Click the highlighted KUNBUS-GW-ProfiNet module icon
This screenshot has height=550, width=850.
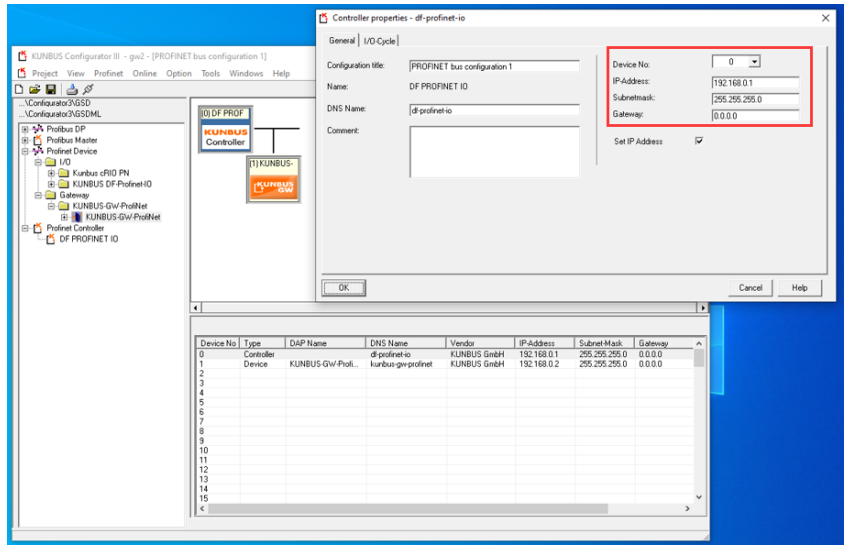[x=77, y=217]
